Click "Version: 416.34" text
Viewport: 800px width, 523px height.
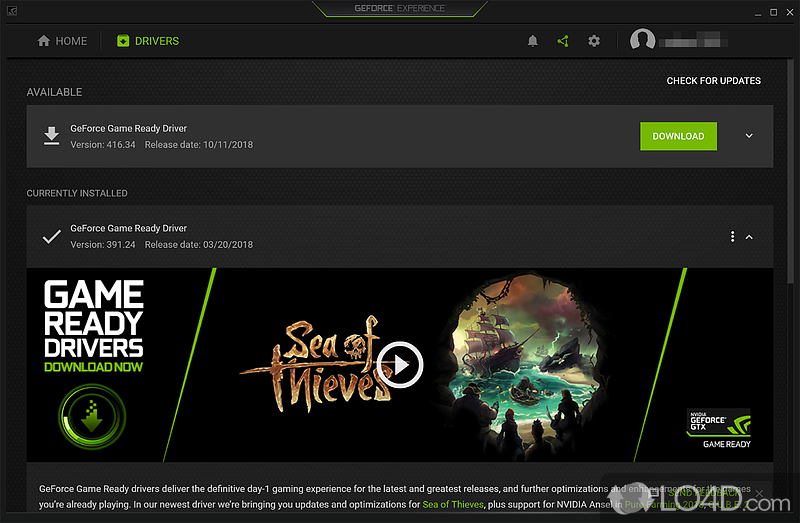(103, 145)
